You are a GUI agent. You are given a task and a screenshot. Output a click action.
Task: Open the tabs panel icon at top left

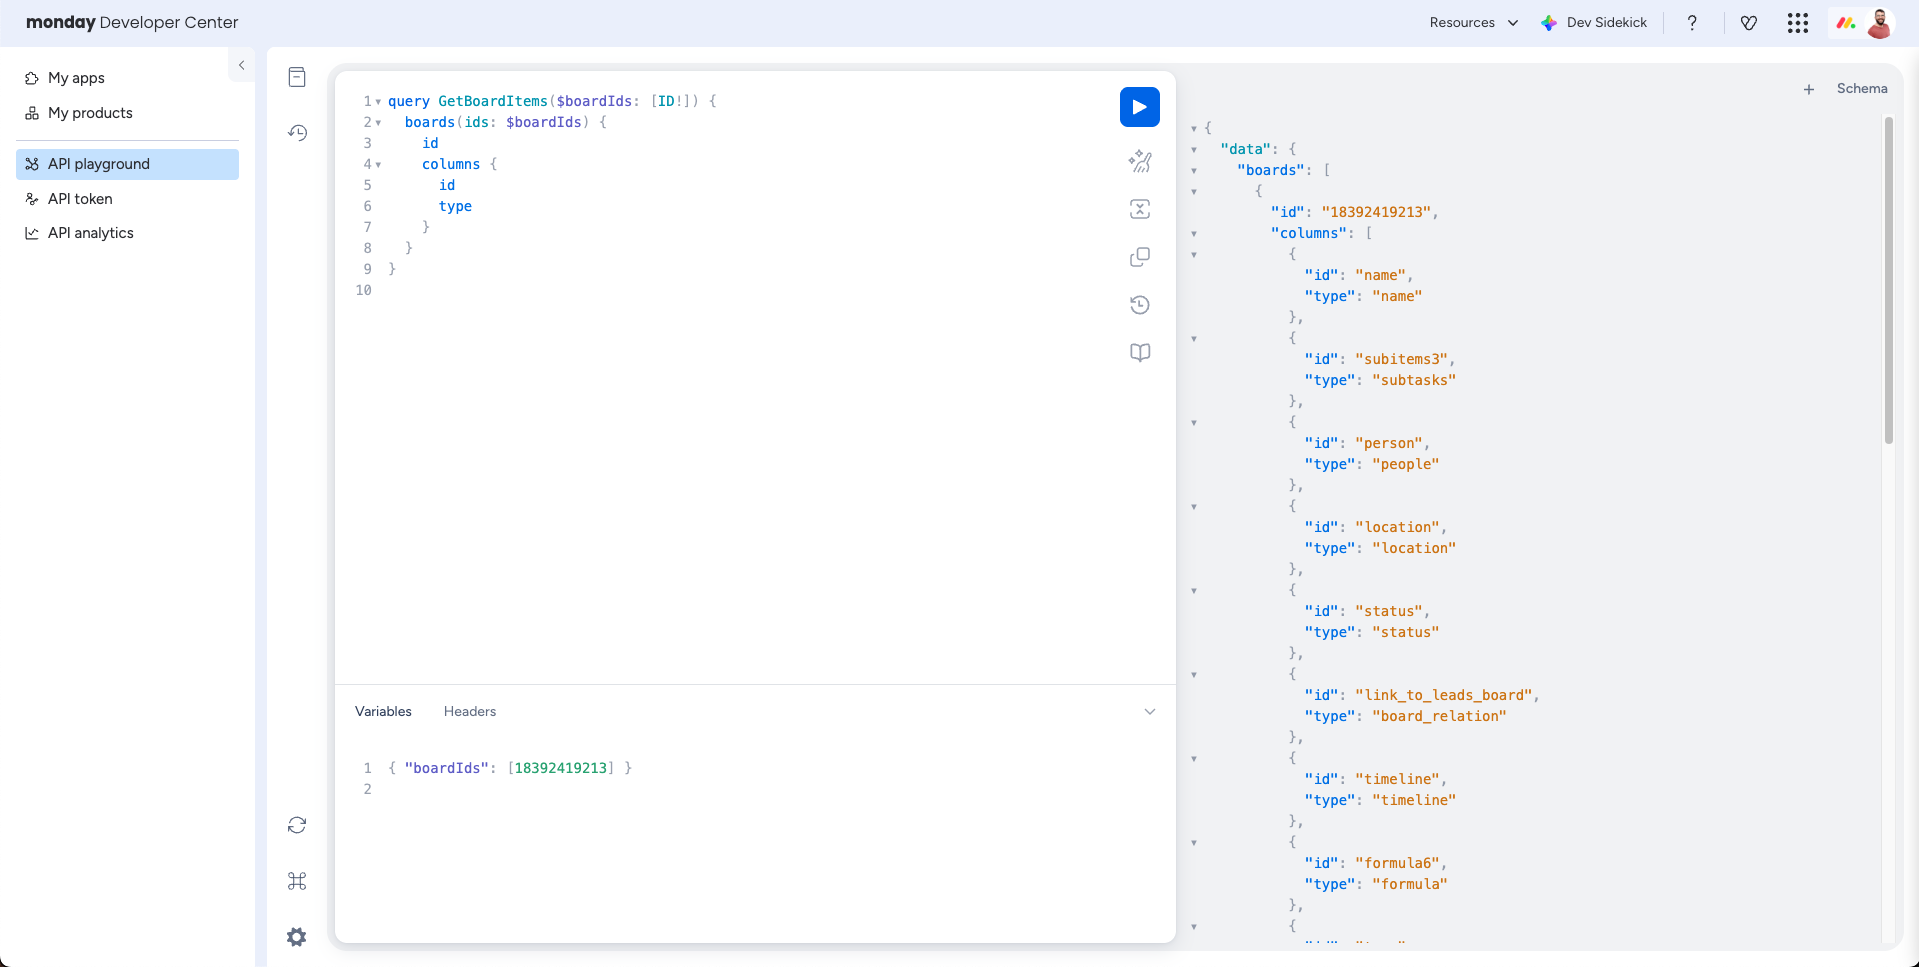point(296,77)
